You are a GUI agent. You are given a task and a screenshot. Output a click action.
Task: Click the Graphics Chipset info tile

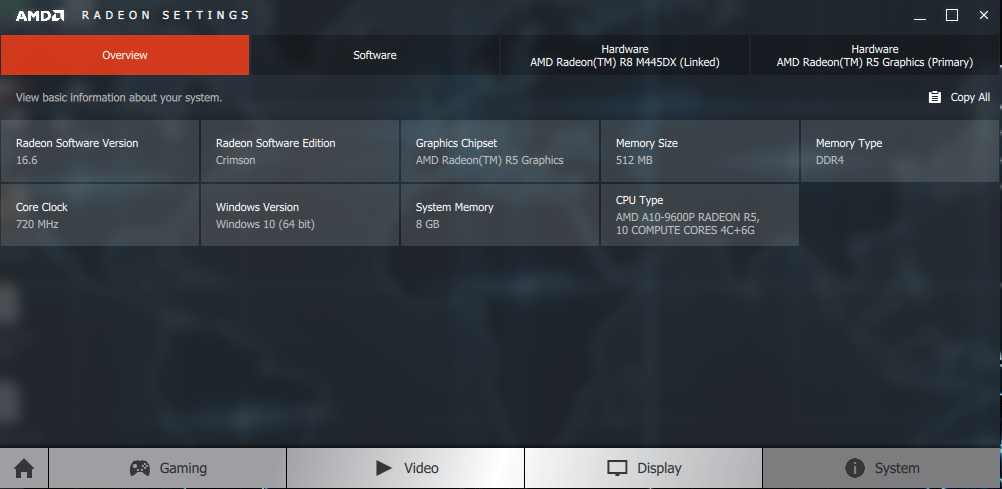coord(500,151)
